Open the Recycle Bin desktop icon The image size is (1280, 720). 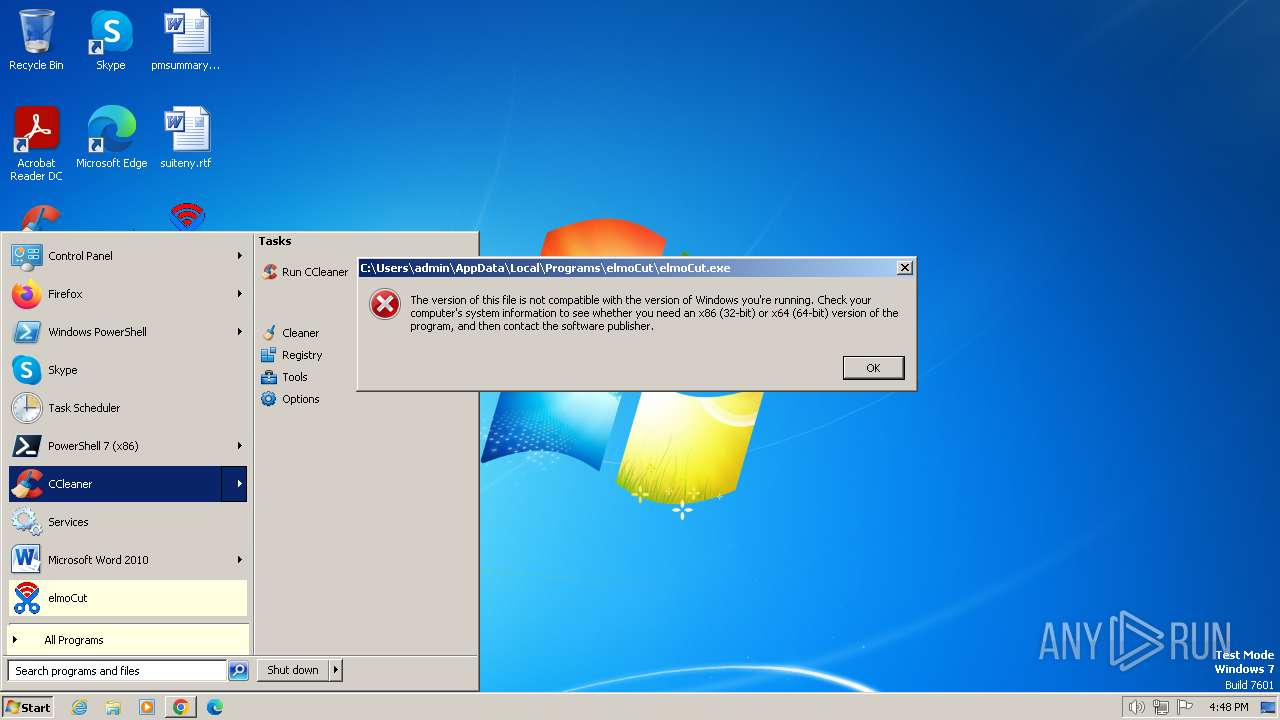pyautogui.click(x=36, y=40)
